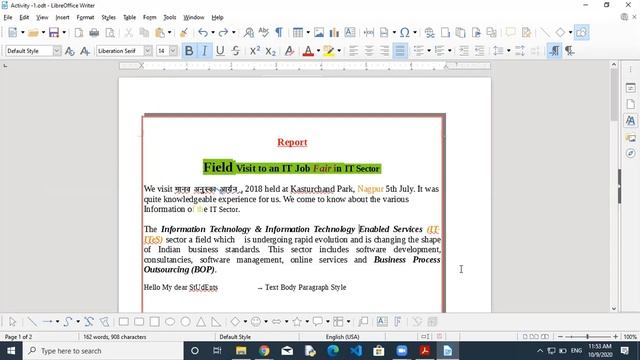Click the Strikethrough icon
The width and height of the screenshot is (640, 360).
236,51
